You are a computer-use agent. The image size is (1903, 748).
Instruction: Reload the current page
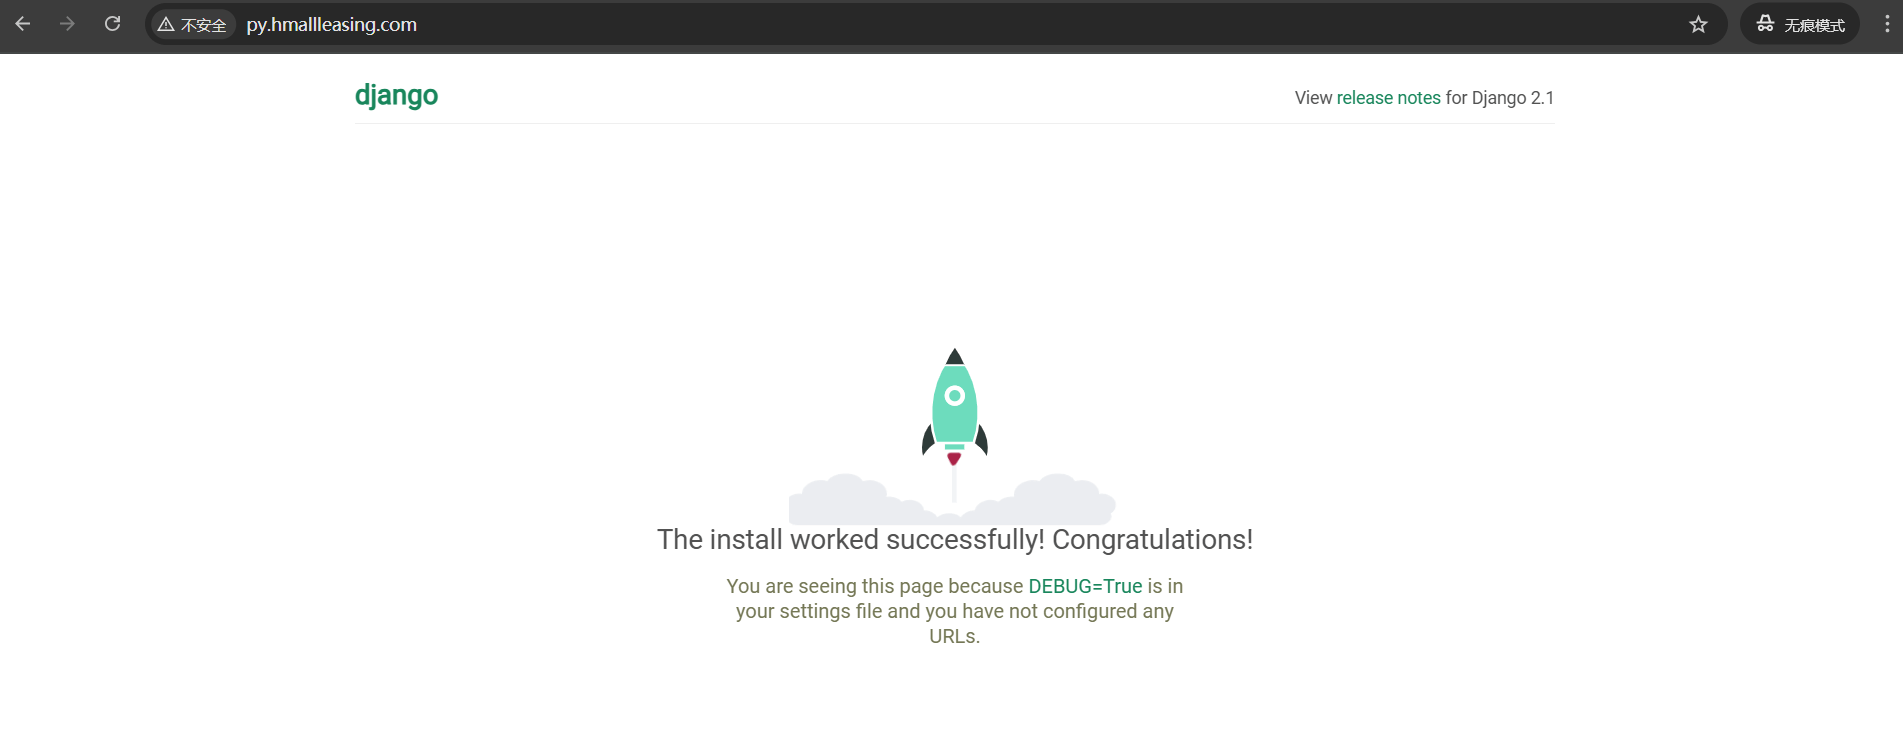(113, 24)
